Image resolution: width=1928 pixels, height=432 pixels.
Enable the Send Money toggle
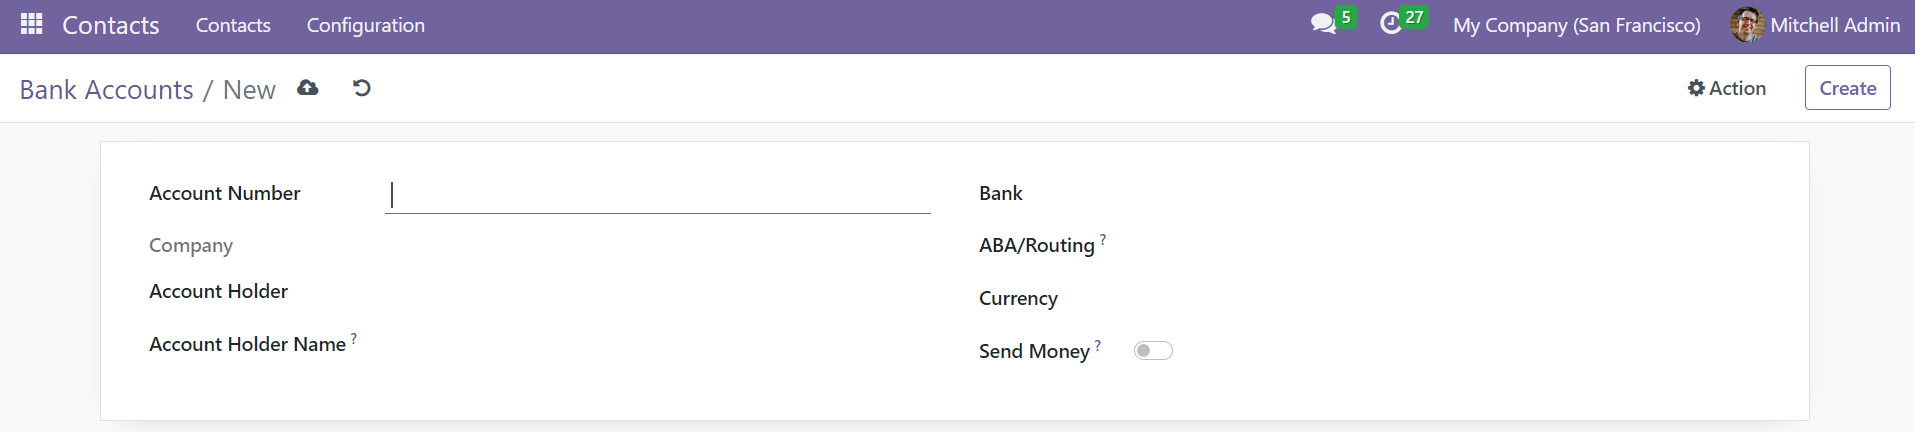[x=1153, y=351]
